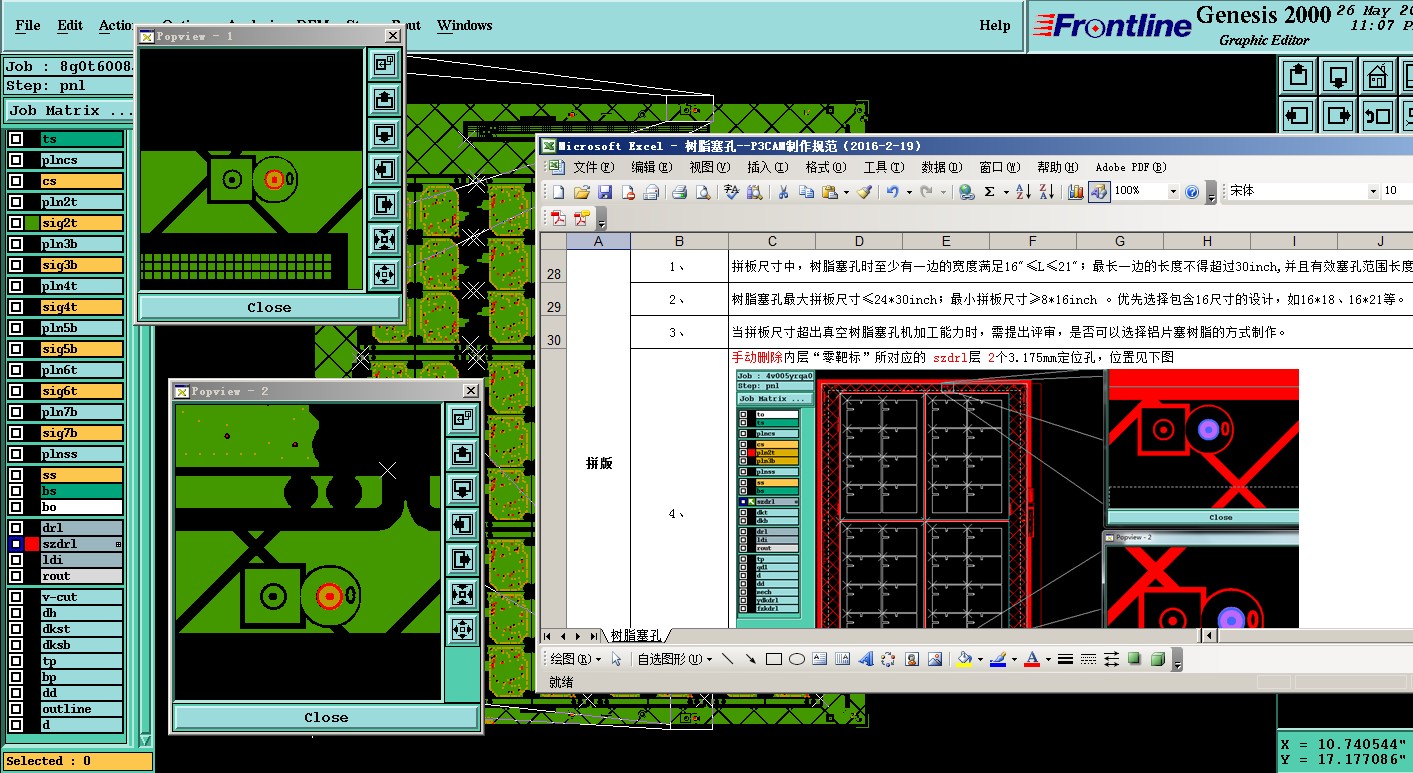Click the home view house icon
The height and width of the screenshot is (773, 1413).
[1378, 75]
